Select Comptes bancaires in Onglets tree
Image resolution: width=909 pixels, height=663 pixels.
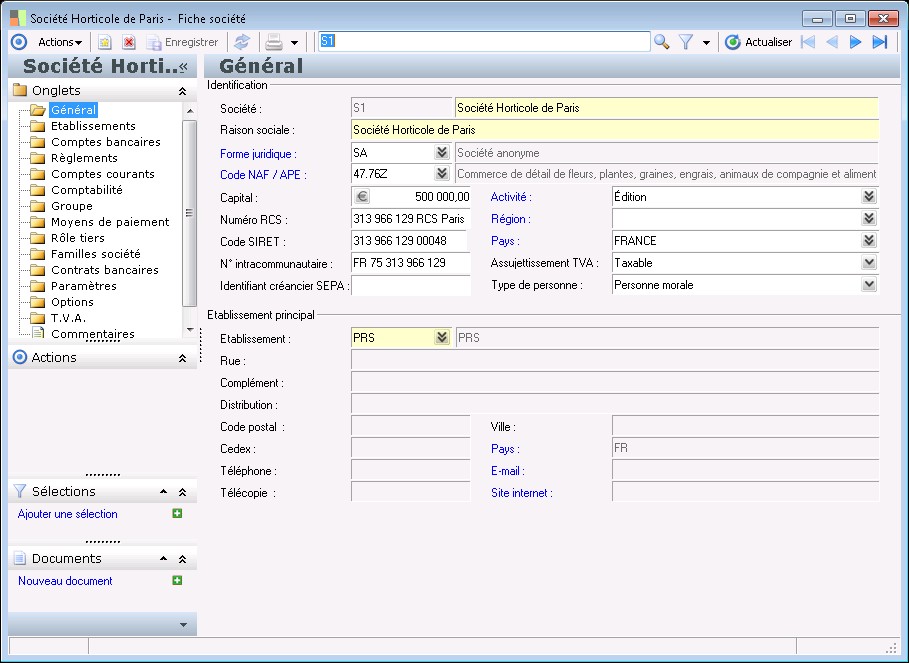point(105,142)
